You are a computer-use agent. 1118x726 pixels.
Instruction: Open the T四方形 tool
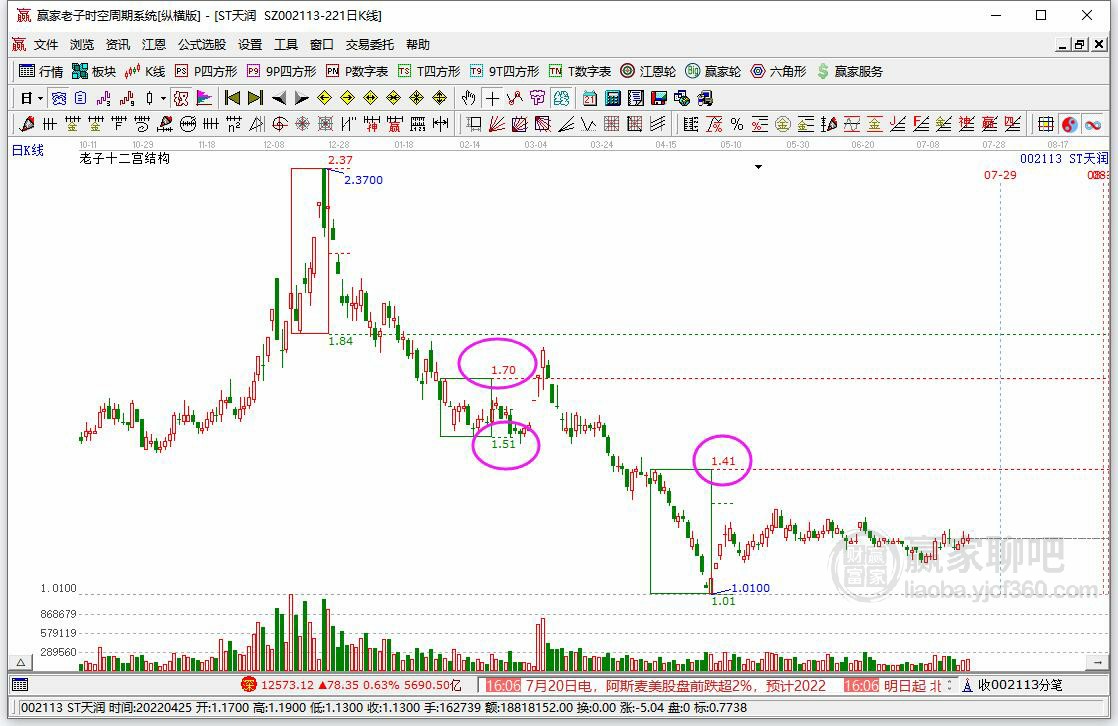429,71
